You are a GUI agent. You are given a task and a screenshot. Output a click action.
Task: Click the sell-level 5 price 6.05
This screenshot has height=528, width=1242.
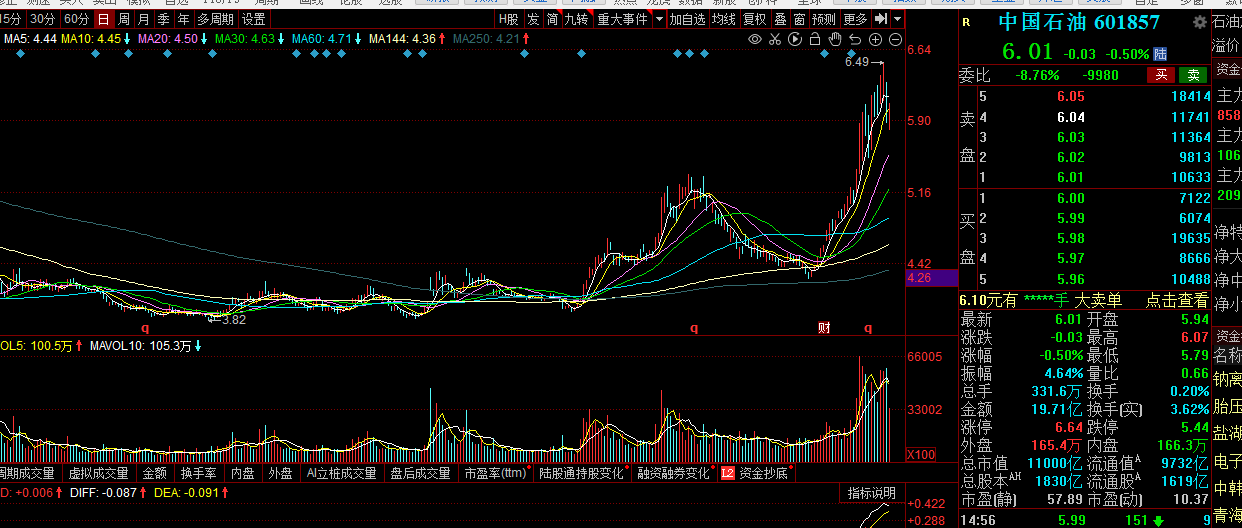[1070, 97]
